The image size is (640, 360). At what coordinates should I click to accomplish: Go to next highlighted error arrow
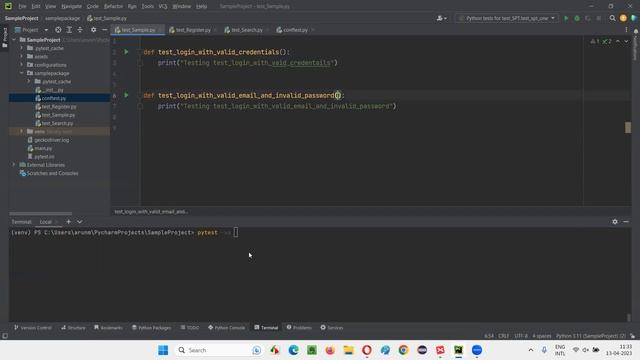(626, 41)
